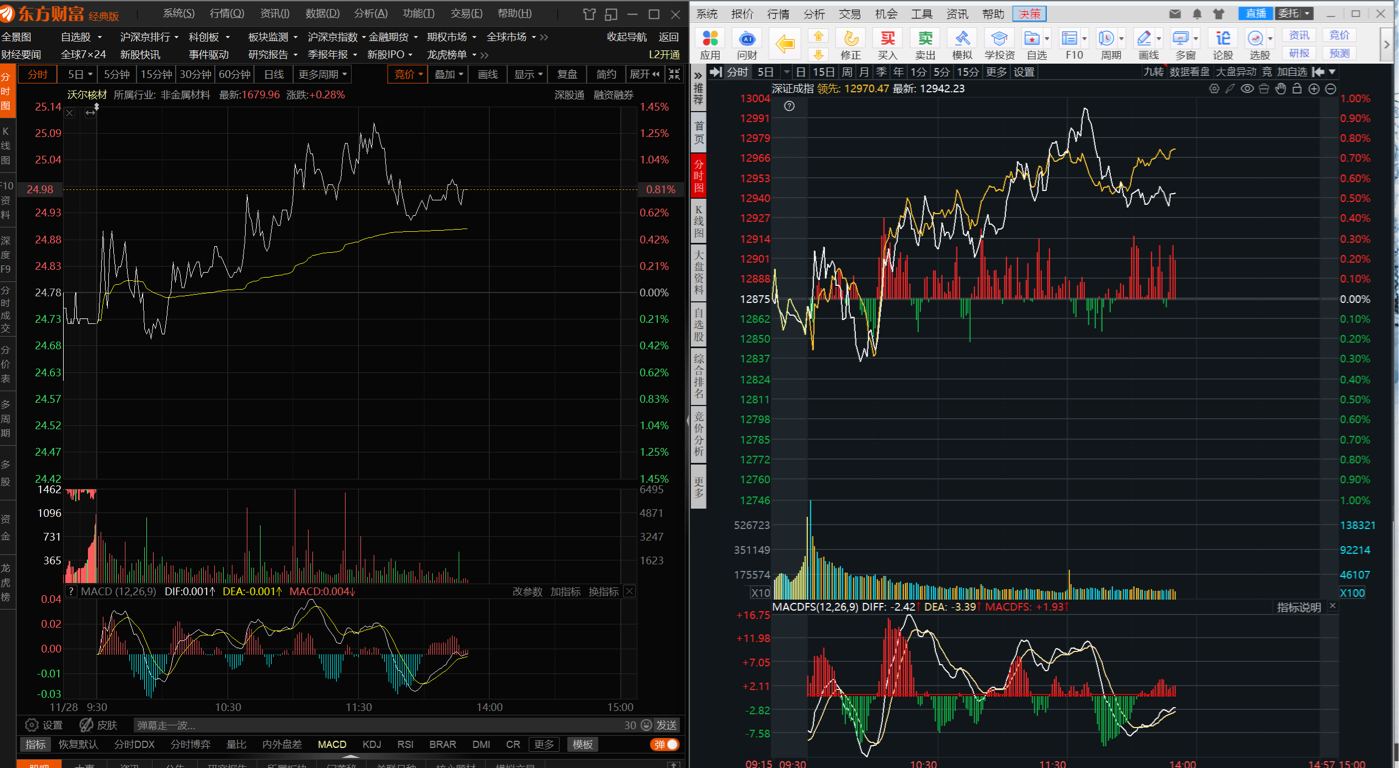Open the 叠加 overlay dropdown
Screen dimensions: 1399x768
click(x=448, y=74)
